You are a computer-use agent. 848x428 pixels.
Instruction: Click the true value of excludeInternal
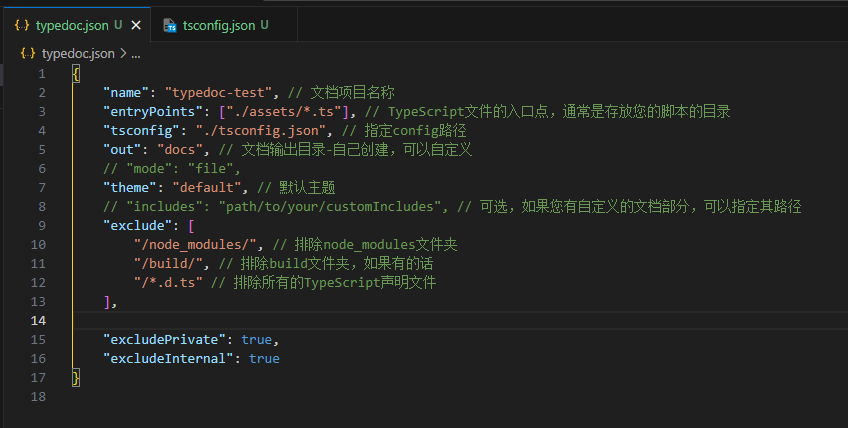[x=264, y=358]
